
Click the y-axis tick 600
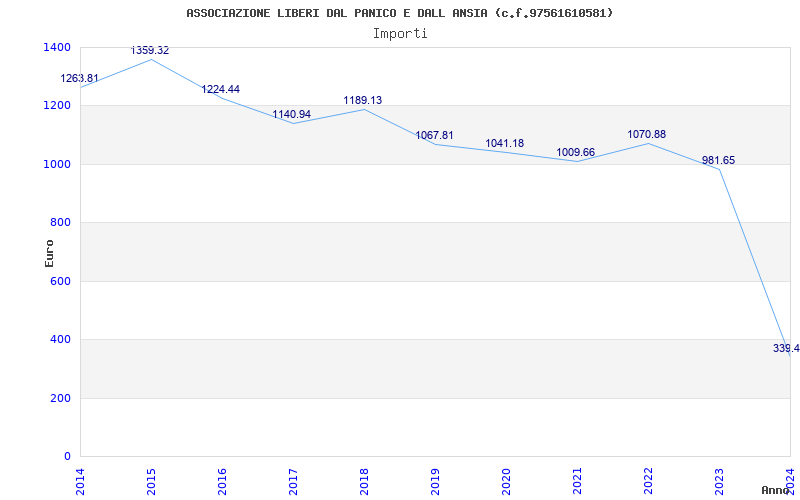[60, 281]
